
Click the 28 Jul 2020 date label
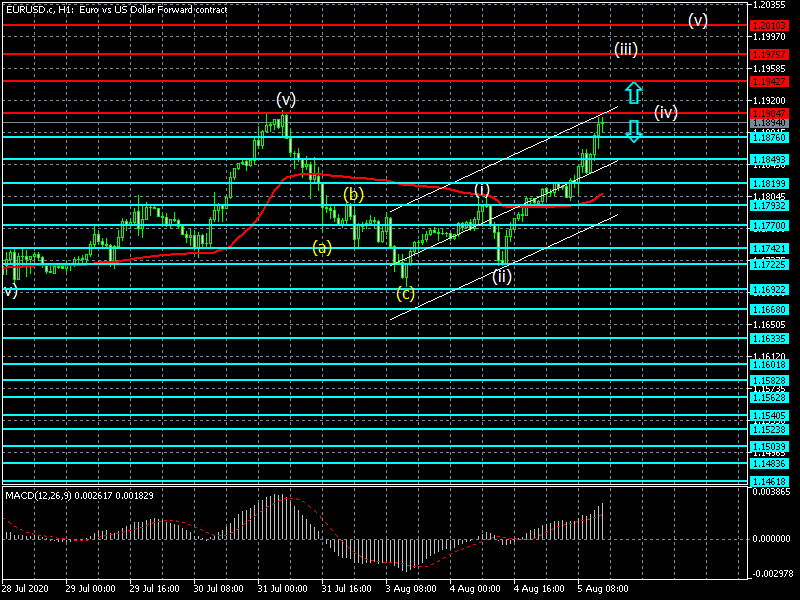coord(26,588)
